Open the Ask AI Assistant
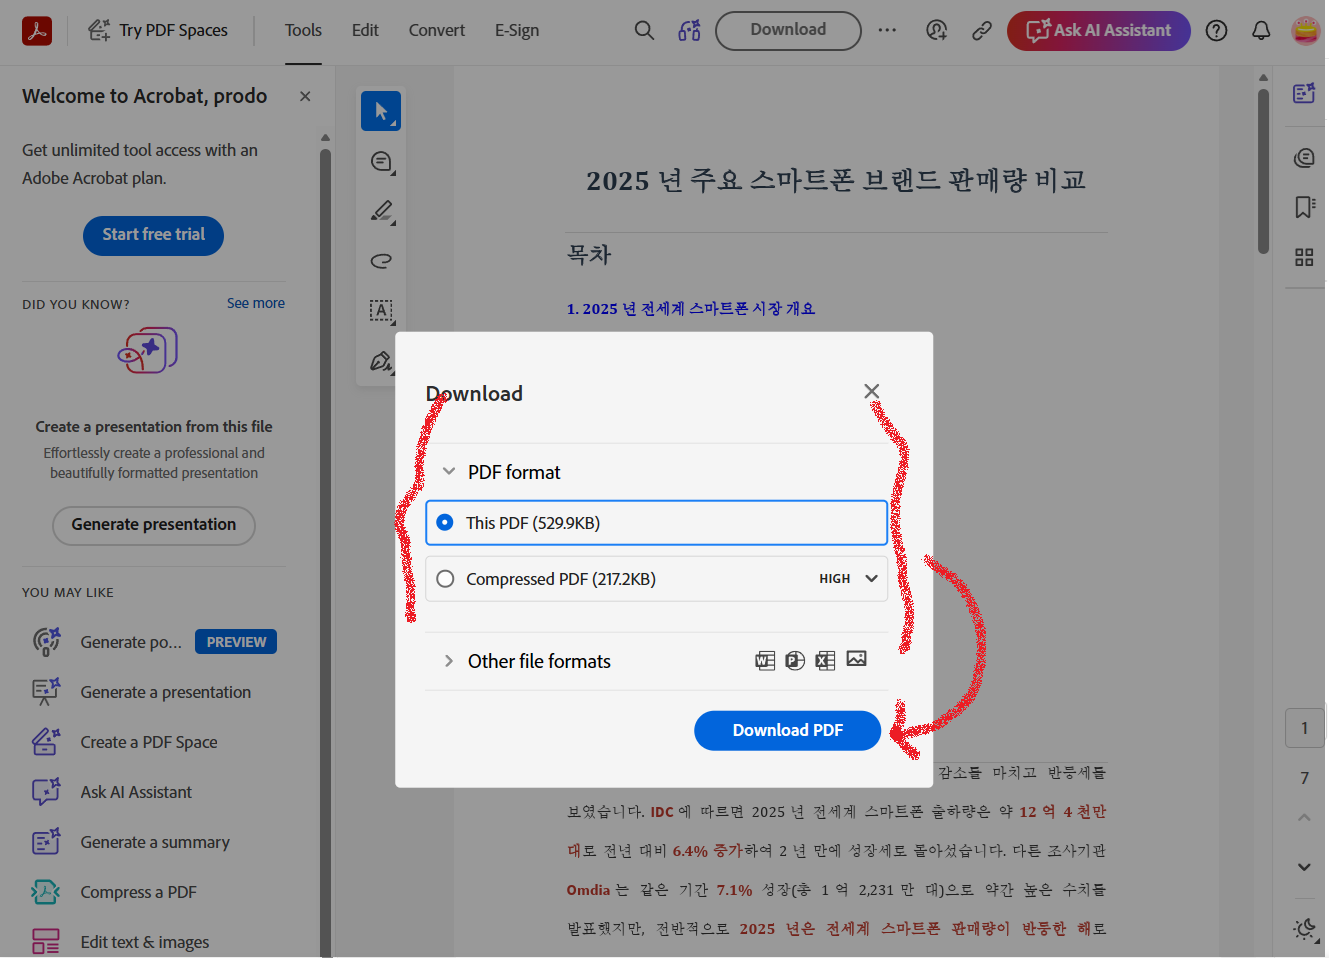Viewport: 1329px width, 958px height. tap(1098, 31)
